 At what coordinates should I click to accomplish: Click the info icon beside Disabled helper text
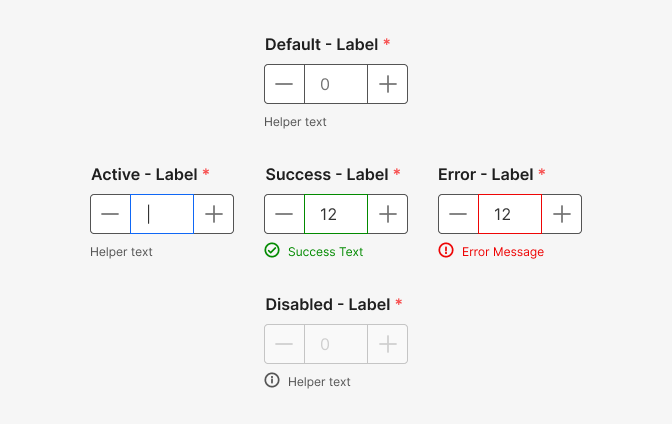[272, 380]
